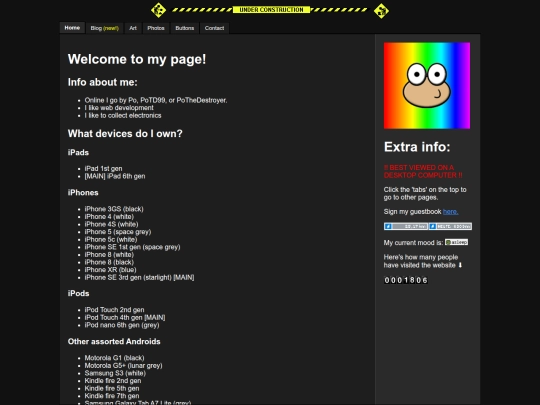The width and height of the screenshot is (540, 405).
Task: Click the iPods subheading
Action: pyautogui.click(x=79, y=293)
